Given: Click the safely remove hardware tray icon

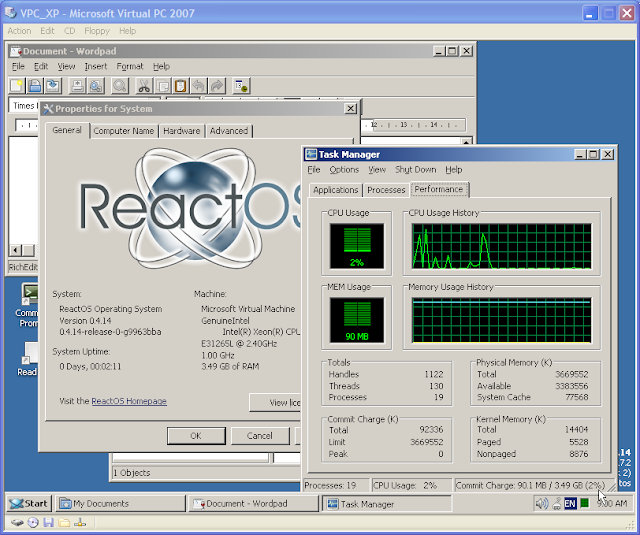Looking at the screenshot, I should point(556,504).
